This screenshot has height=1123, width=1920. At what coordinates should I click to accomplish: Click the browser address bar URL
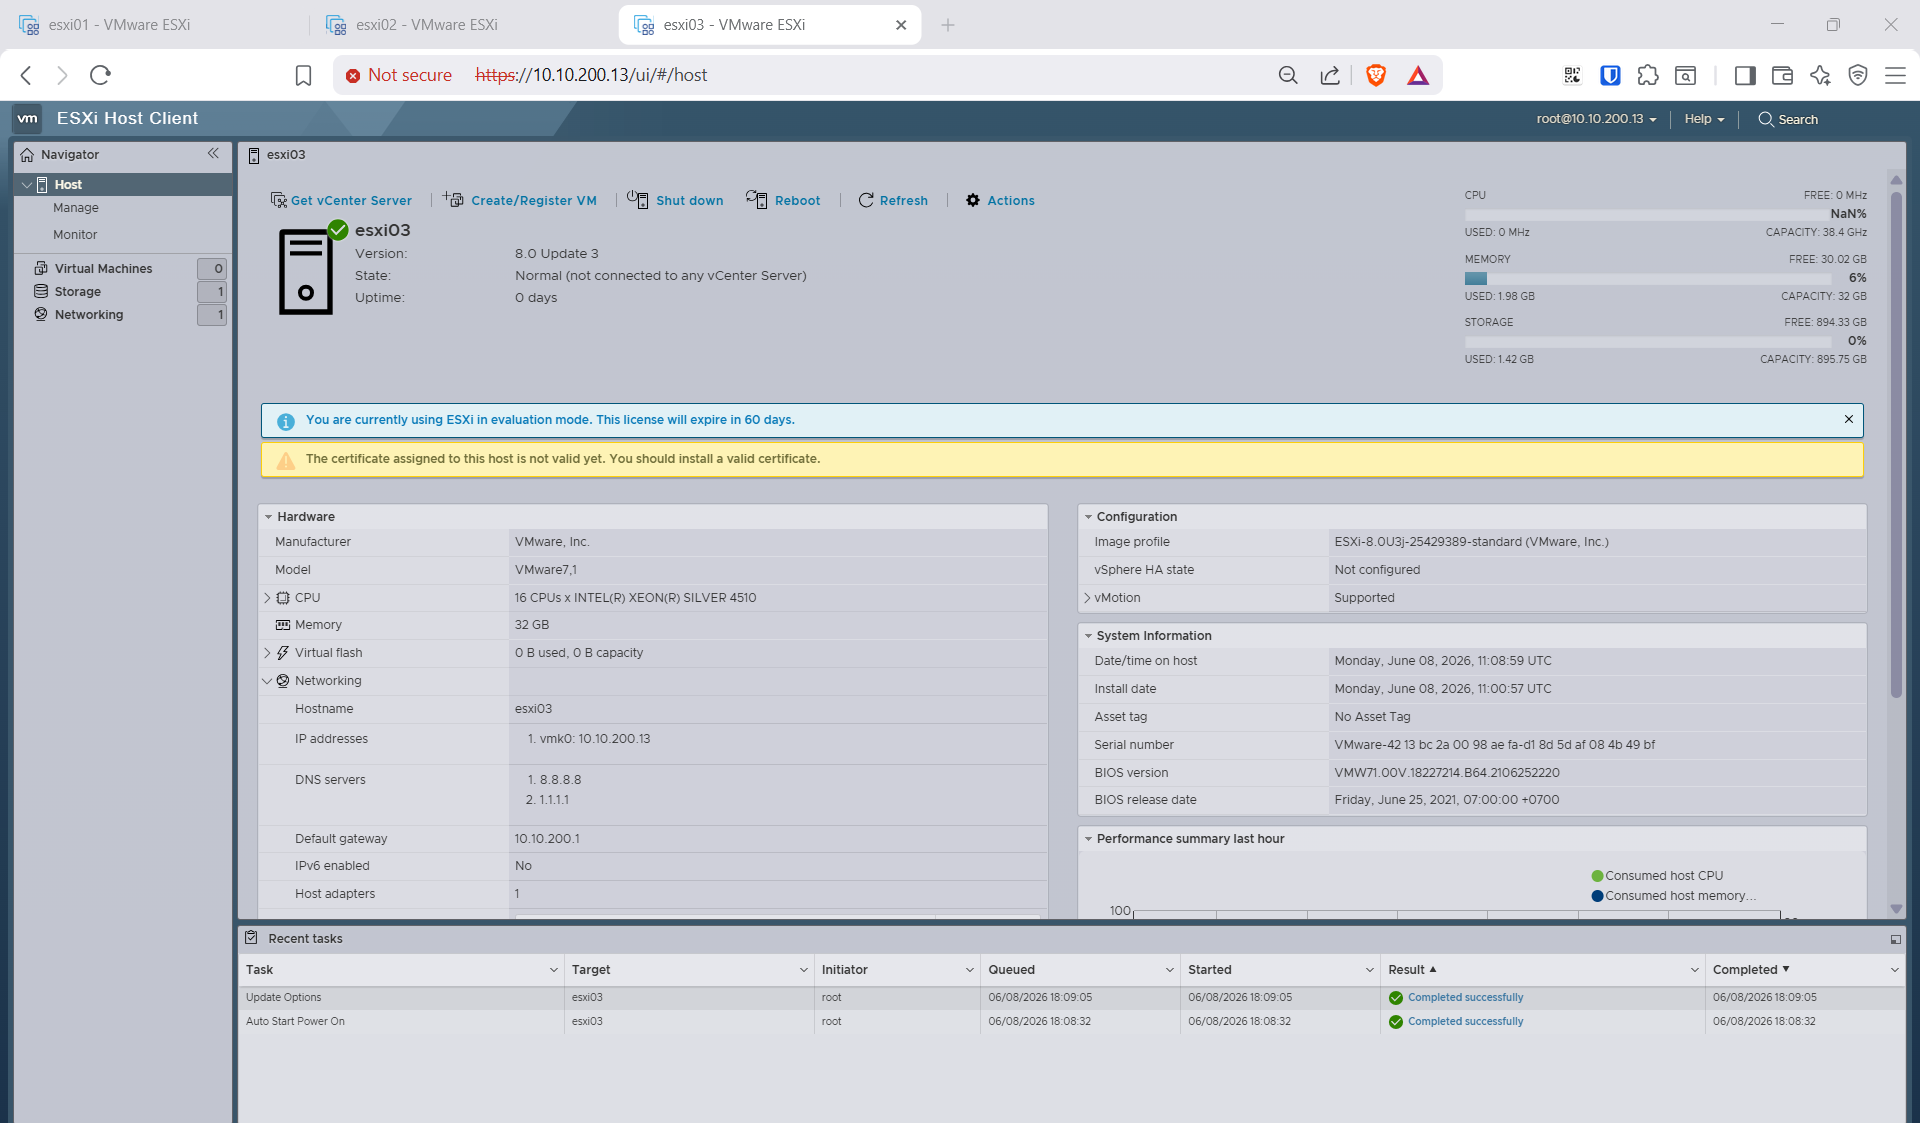591,75
